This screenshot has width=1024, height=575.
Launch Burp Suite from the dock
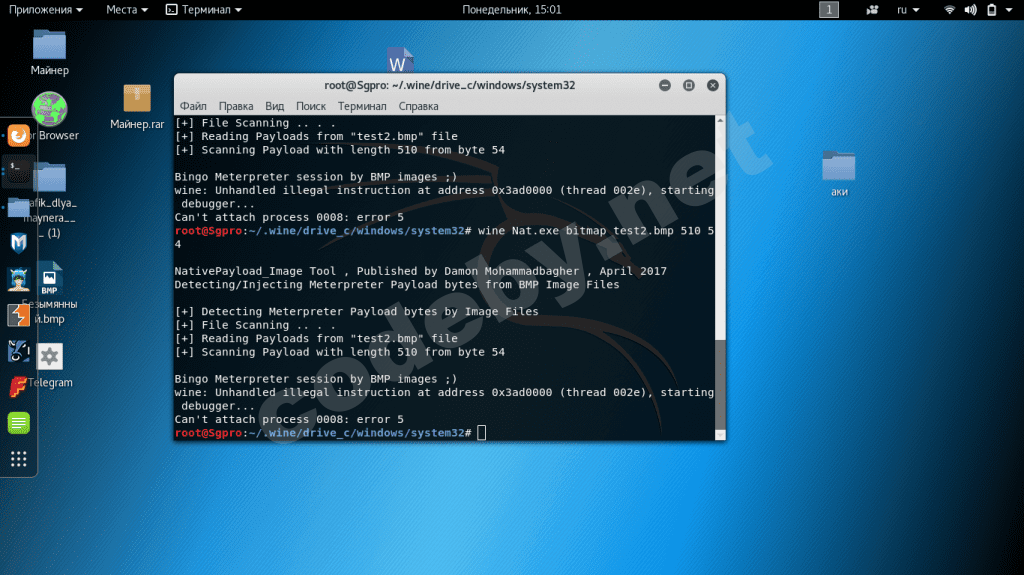pyautogui.click(x=18, y=315)
